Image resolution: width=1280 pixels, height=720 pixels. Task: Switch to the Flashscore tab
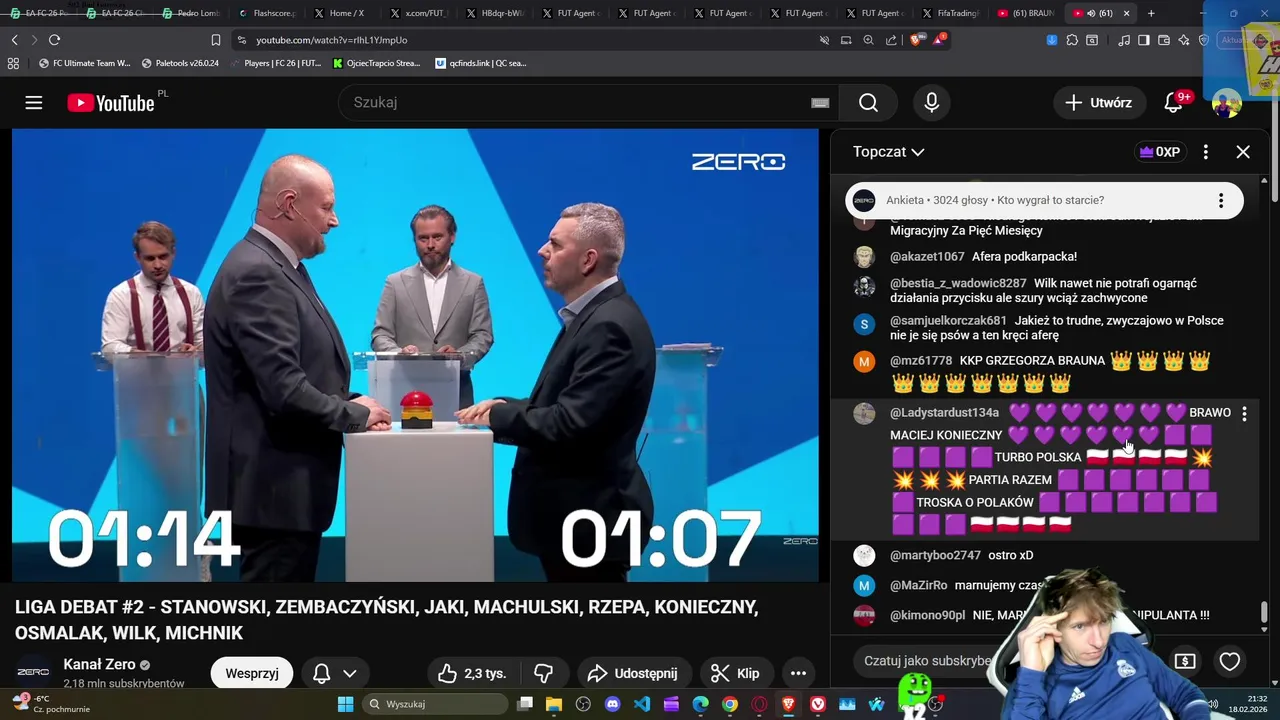(266, 13)
